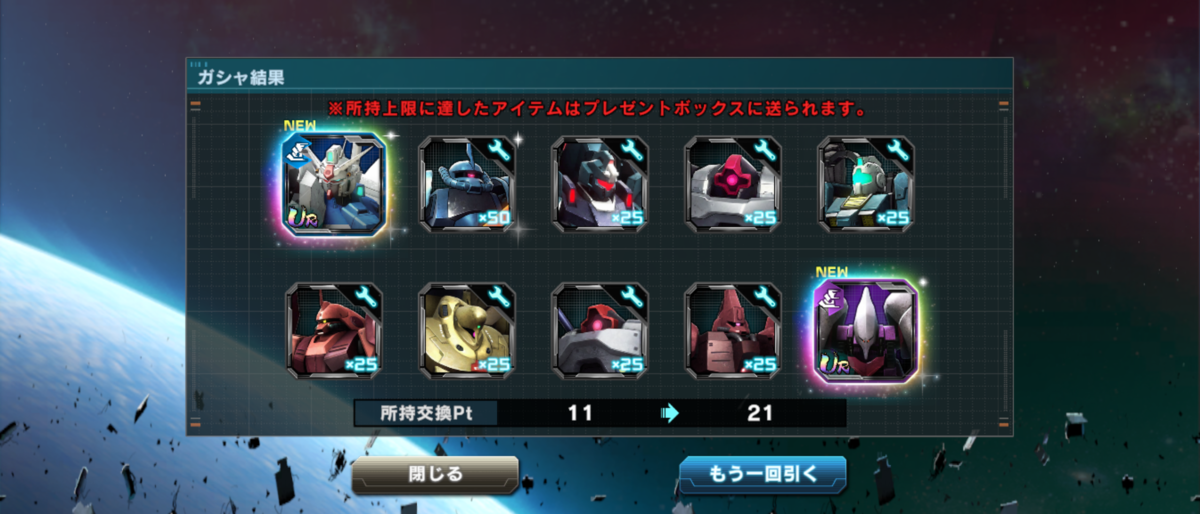This screenshot has height=514, width=1200.
Task: Click the もう一回引く draw again button
Action: pyautogui.click(x=763, y=474)
